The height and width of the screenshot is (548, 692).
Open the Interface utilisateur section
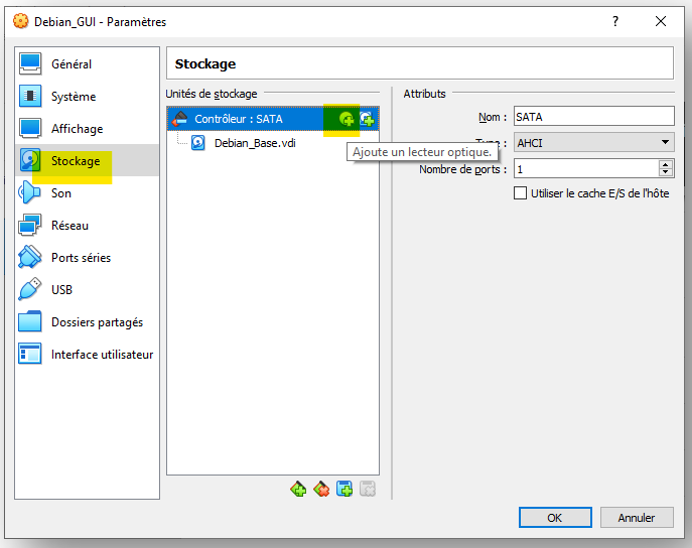coord(87,354)
